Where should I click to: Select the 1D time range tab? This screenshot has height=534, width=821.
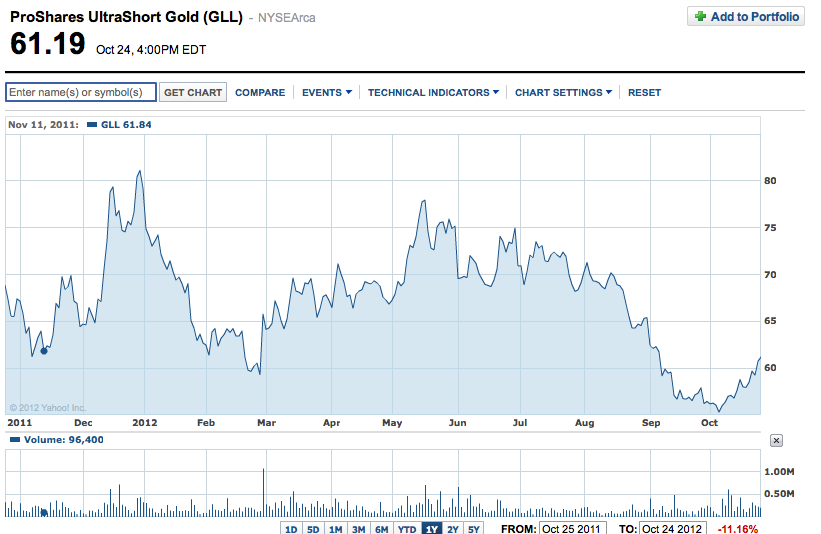tap(291, 528)
